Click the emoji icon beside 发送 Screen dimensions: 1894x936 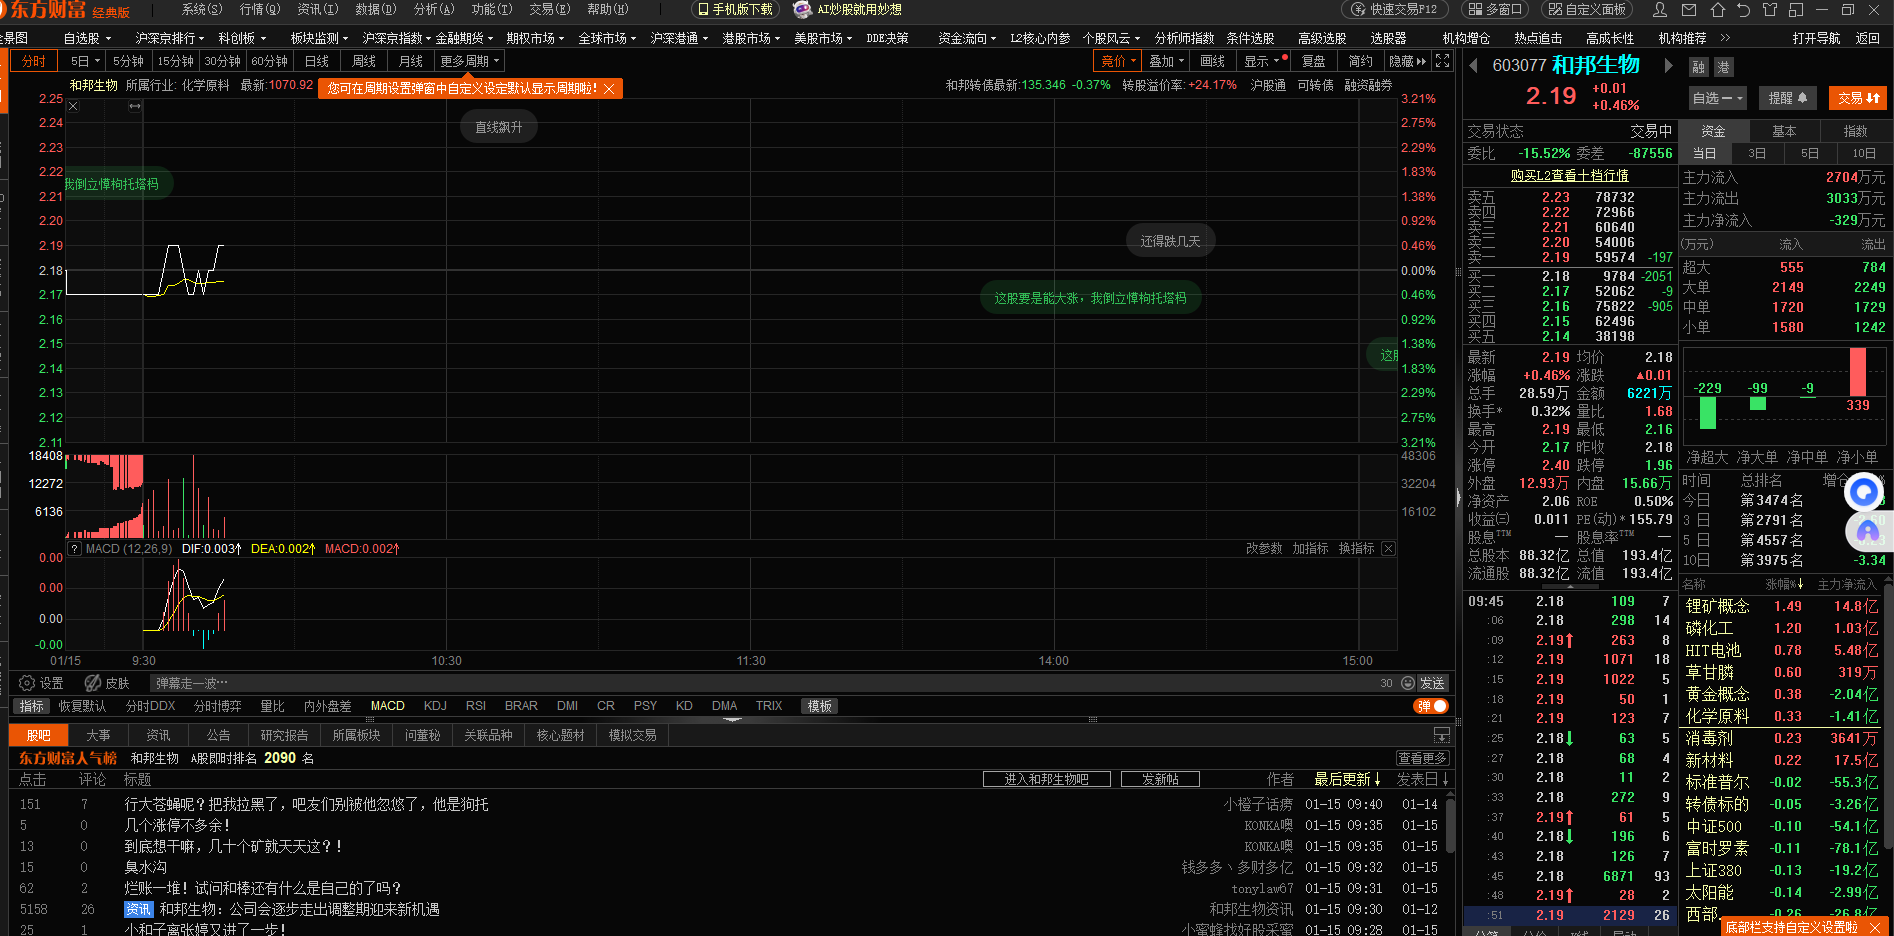[x=1408, y=683]
